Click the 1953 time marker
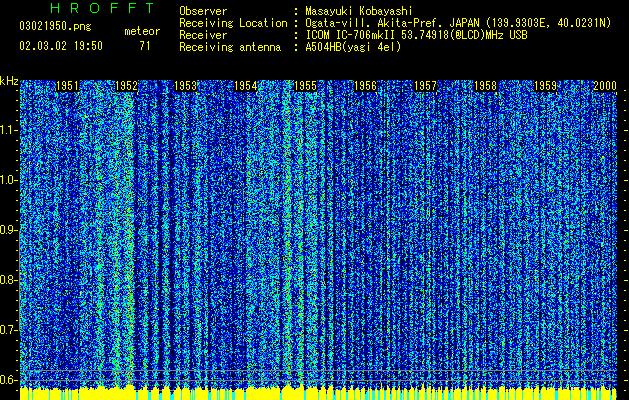This screenshot has width=629, height=400. pos(186,86)
